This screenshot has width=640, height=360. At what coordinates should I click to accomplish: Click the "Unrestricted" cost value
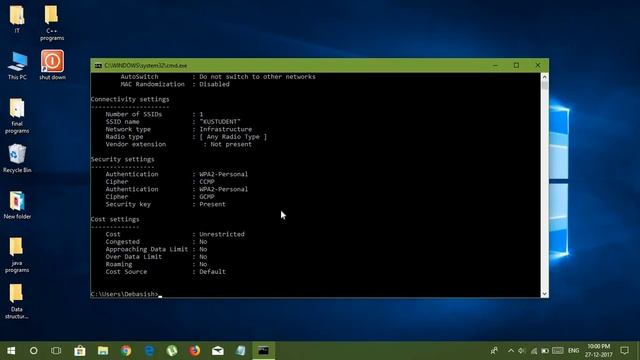(x=222, y=234)
